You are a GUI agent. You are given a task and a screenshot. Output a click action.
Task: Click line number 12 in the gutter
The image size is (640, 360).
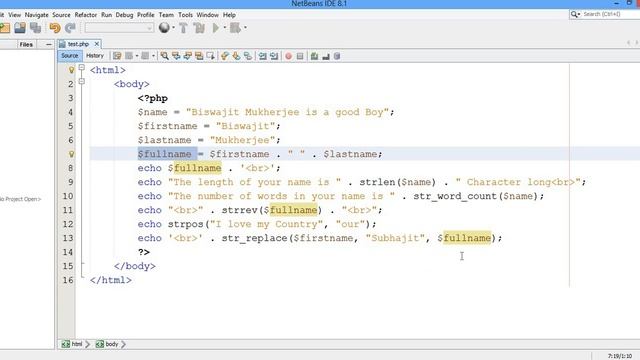pyautogui.click(x=68, y=224)
